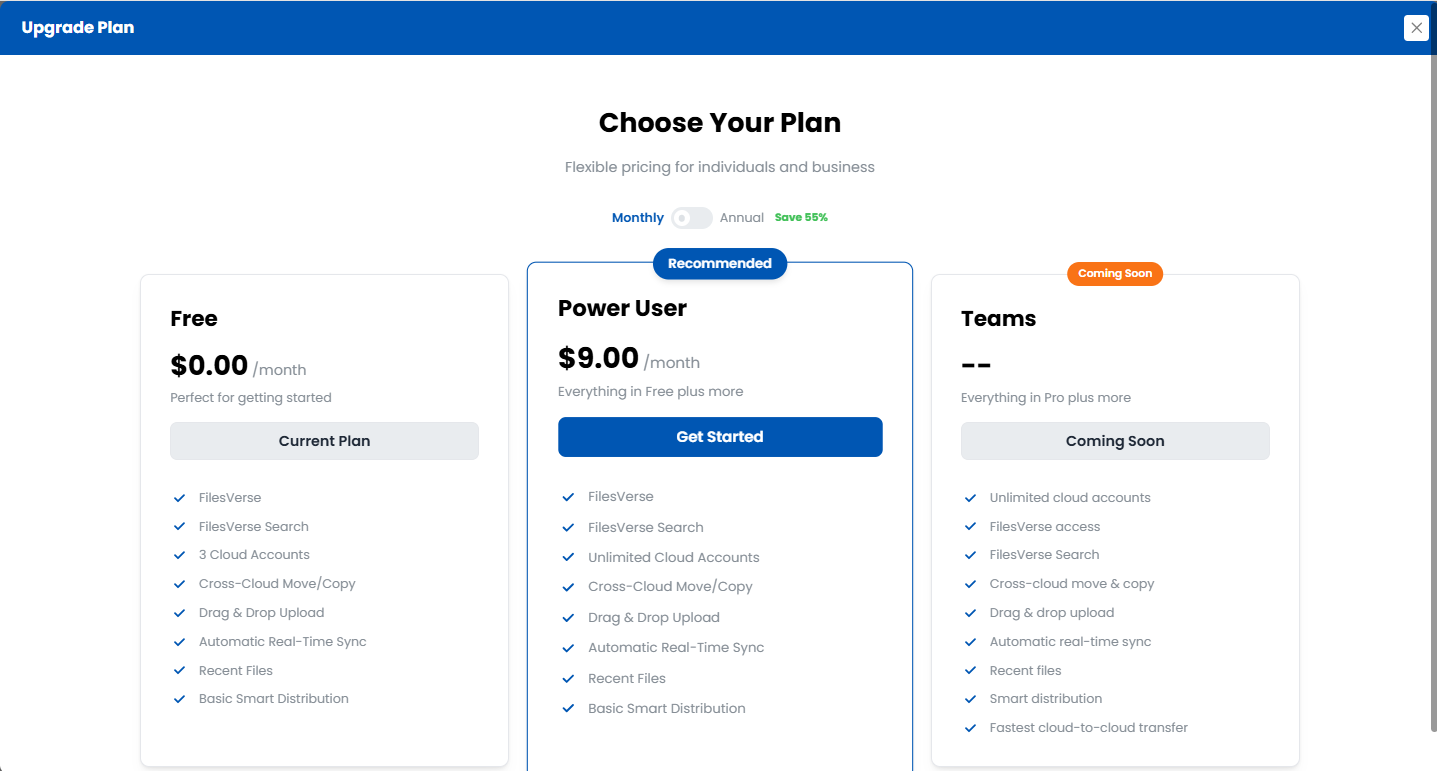Click the Current Plan button
Image resolution: width=1437 pixels, height=771 pixels.
pos(324,441)
